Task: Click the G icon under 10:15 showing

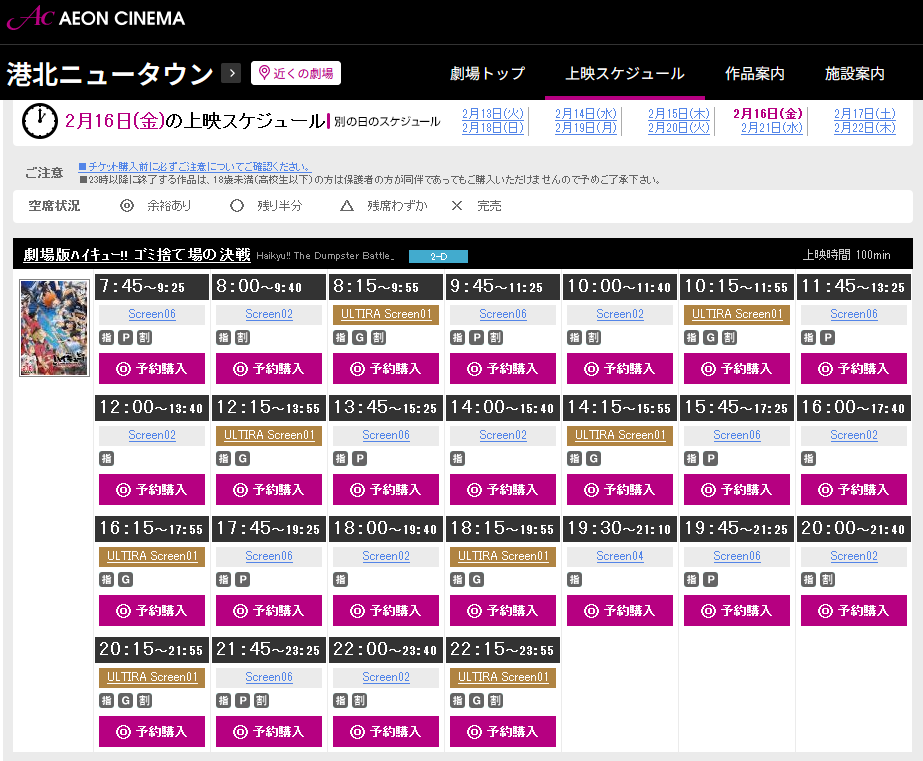Action: (710, 338)
